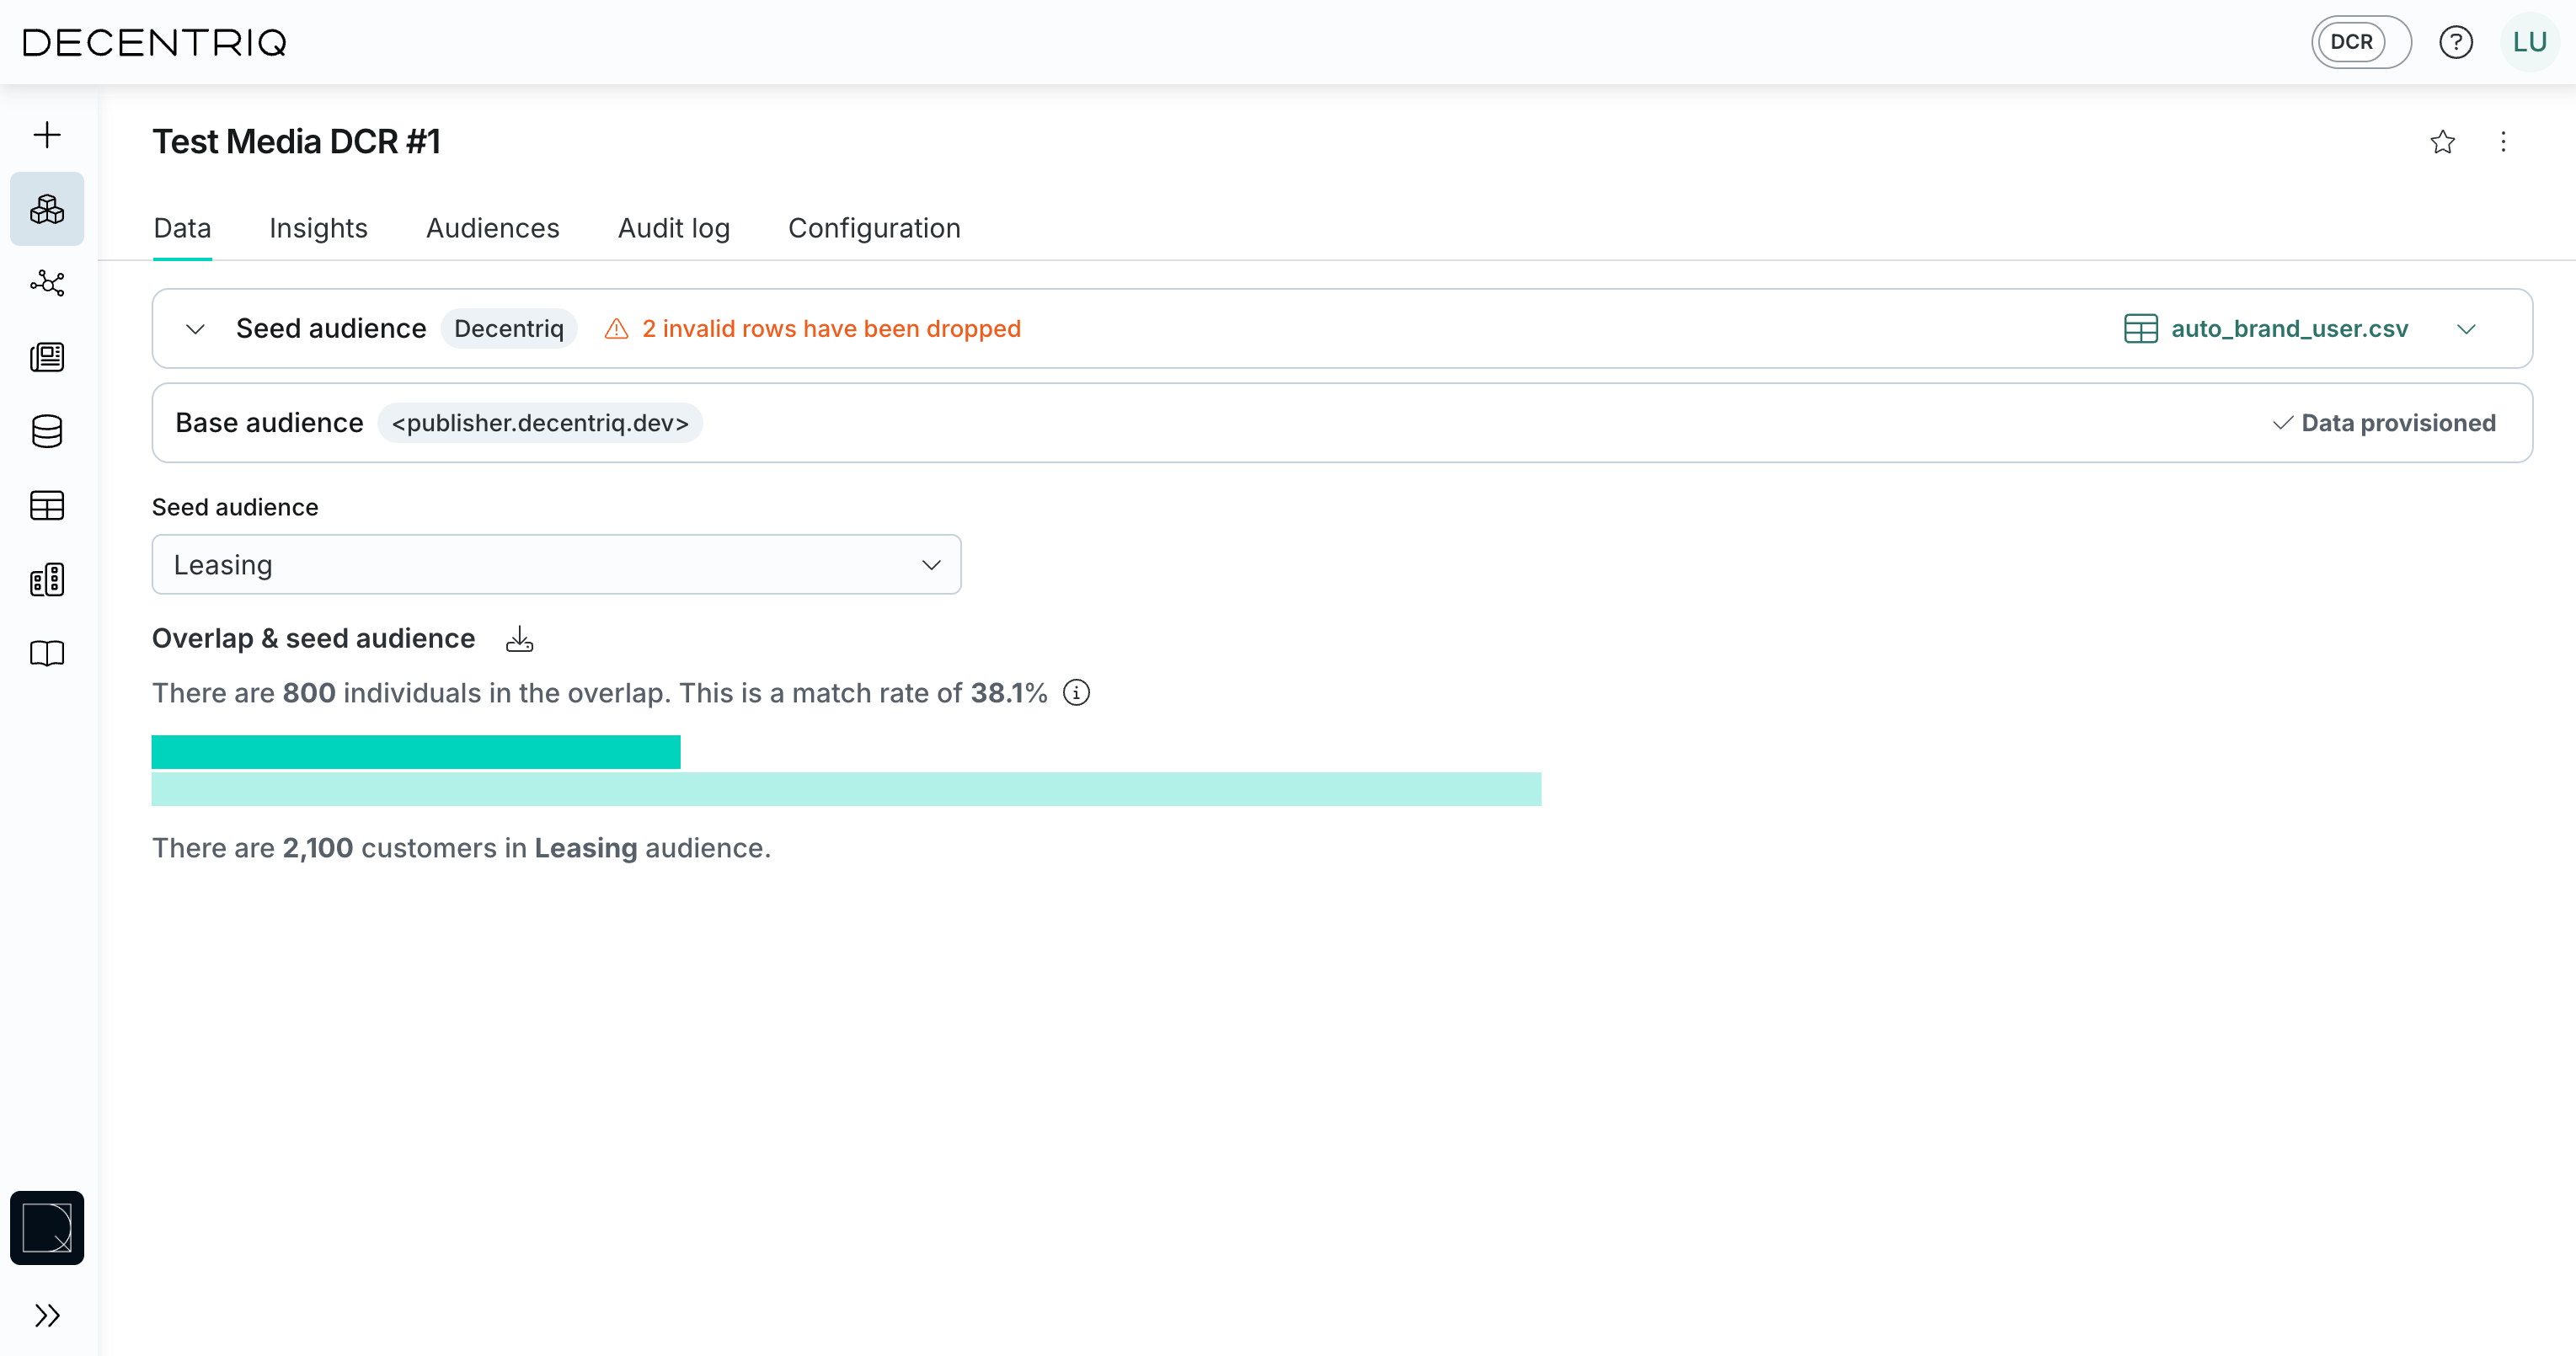Click the dark teal overlap bar
2576x1356 pixels.
point(415,752)
